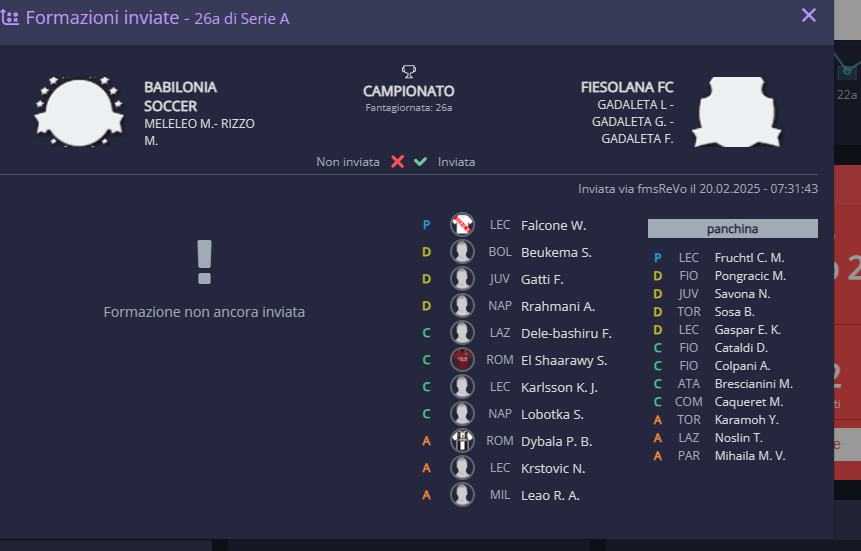The width and height of the screenshot is (861, 551).
Task: Click the red X 'Non inviata' icon
Action: pyautogui.click(x=397, y=161)
